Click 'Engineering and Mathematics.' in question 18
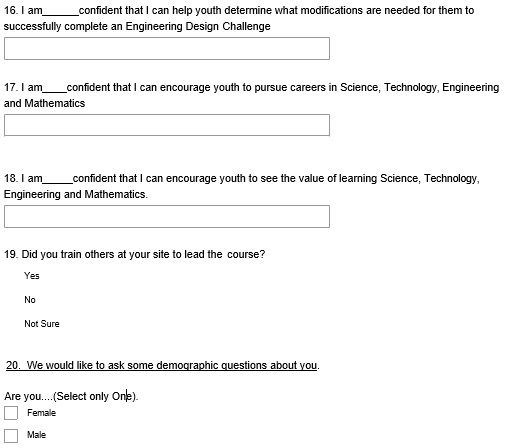 [76, 194]
